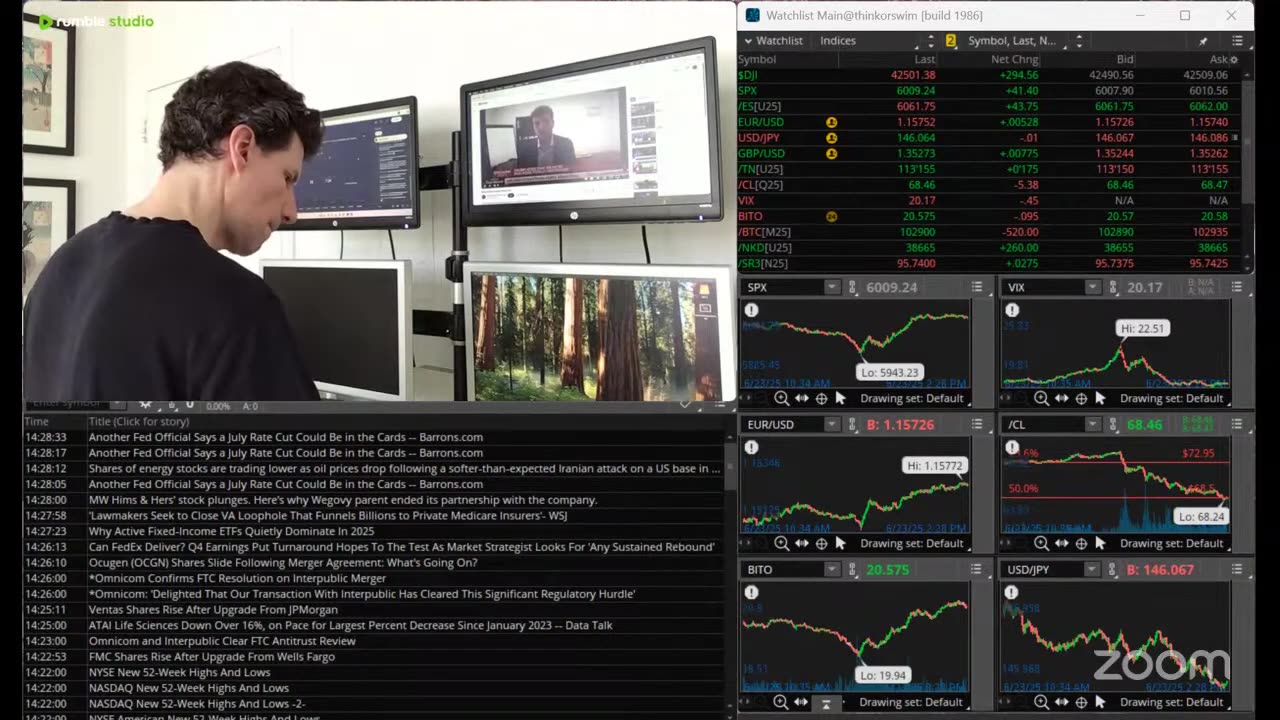Expand /CL symbol dropdown arrow
The height and width of the screenshot is (720, 1280).
point(1091,424)
